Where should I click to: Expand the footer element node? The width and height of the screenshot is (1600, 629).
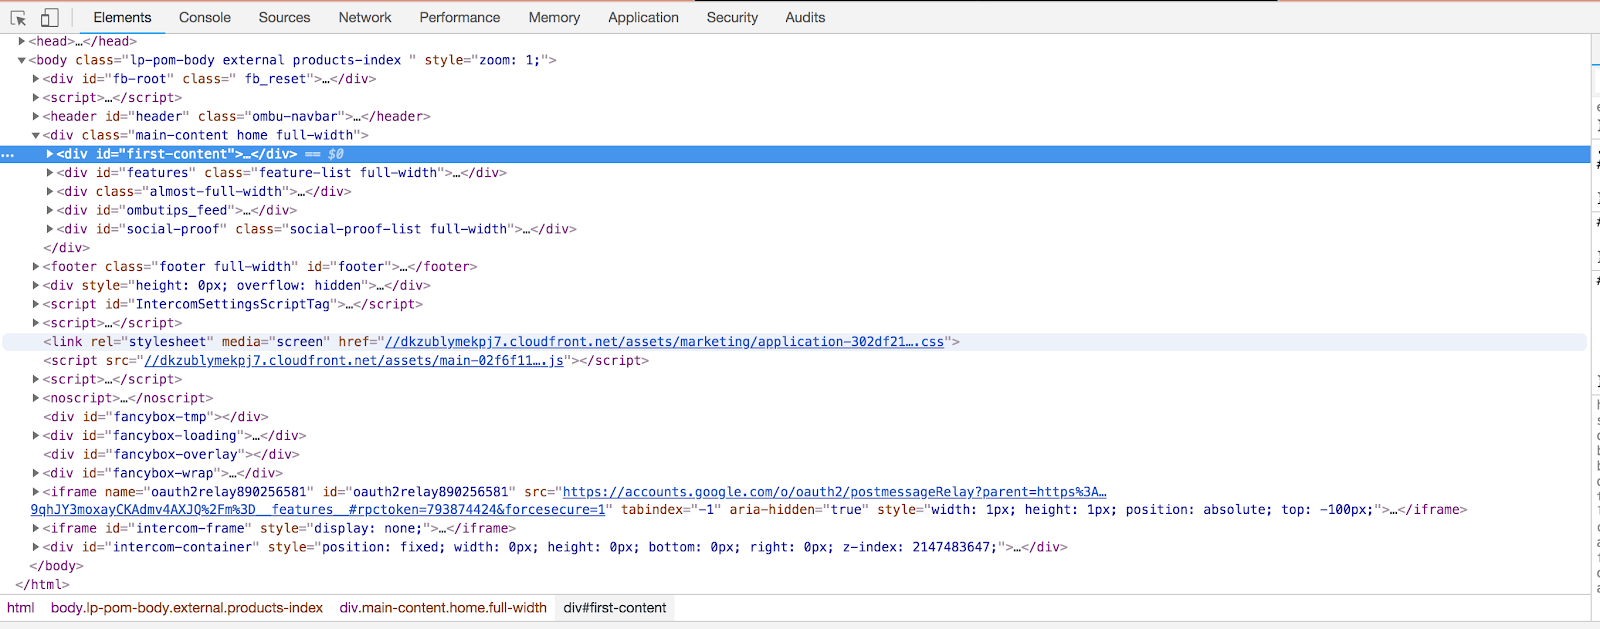click(35, 266)
